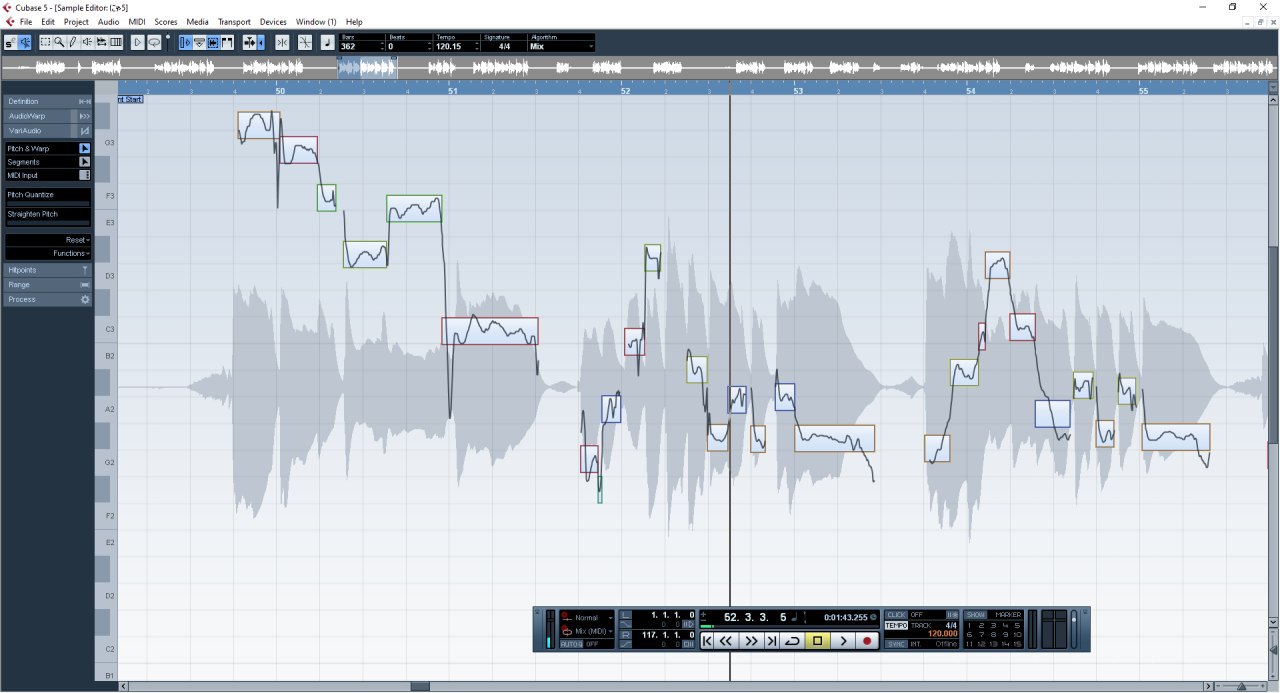Click the Fast Forward transport button
The image size is (1280, 693).
tap(751, 641)
